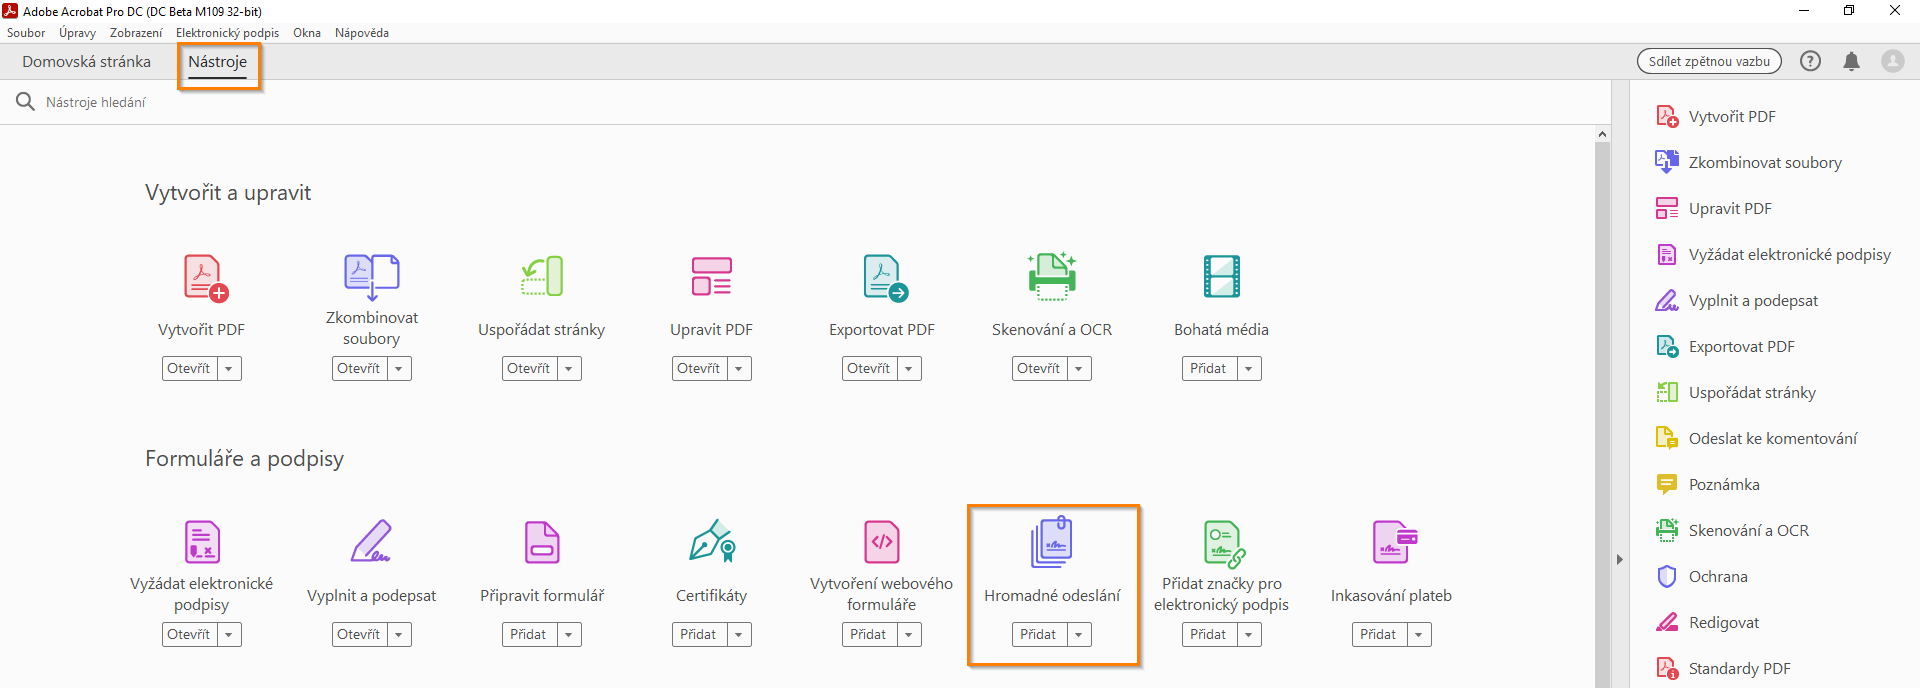Open Ochrana shield in the right sidebar
This screenshot has width=1920, height=688.
(1702, 576)
